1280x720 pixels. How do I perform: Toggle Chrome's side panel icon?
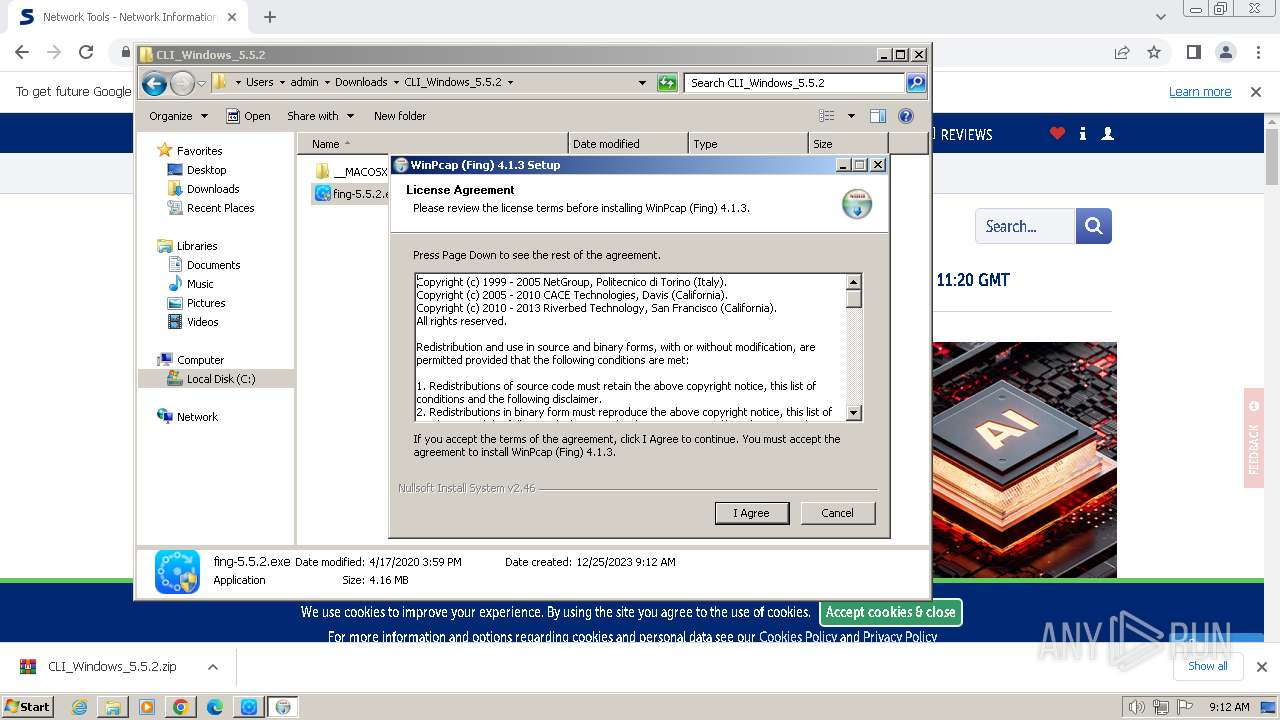1193,52
